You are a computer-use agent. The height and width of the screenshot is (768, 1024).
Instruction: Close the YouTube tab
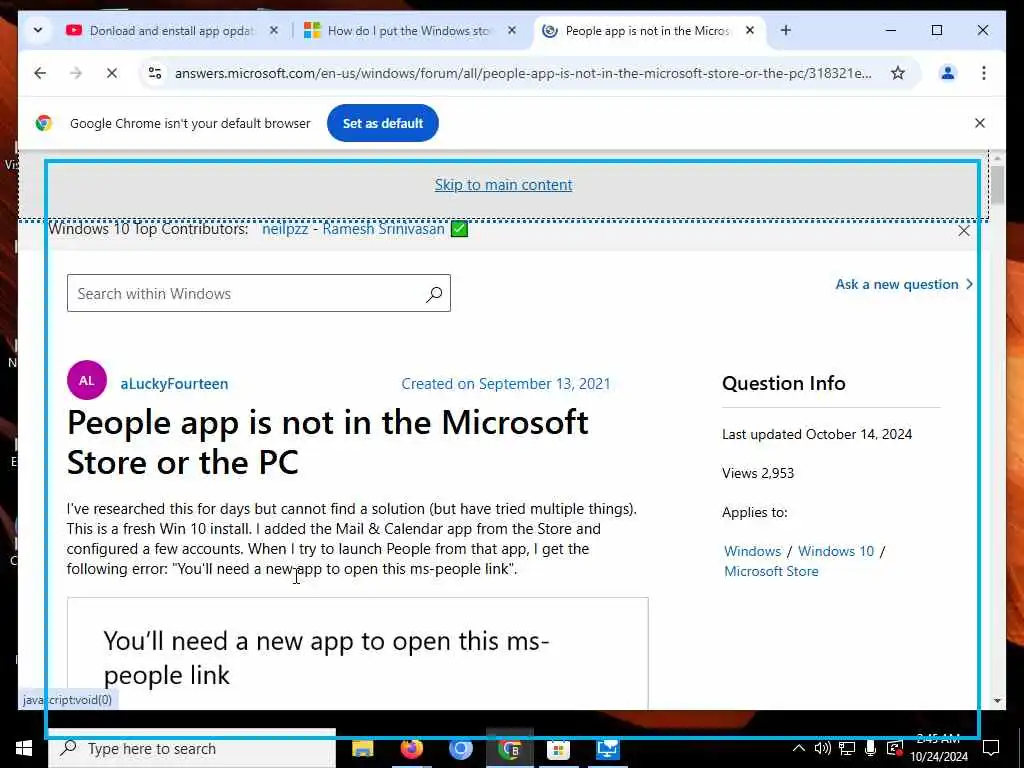pos(274,31)
